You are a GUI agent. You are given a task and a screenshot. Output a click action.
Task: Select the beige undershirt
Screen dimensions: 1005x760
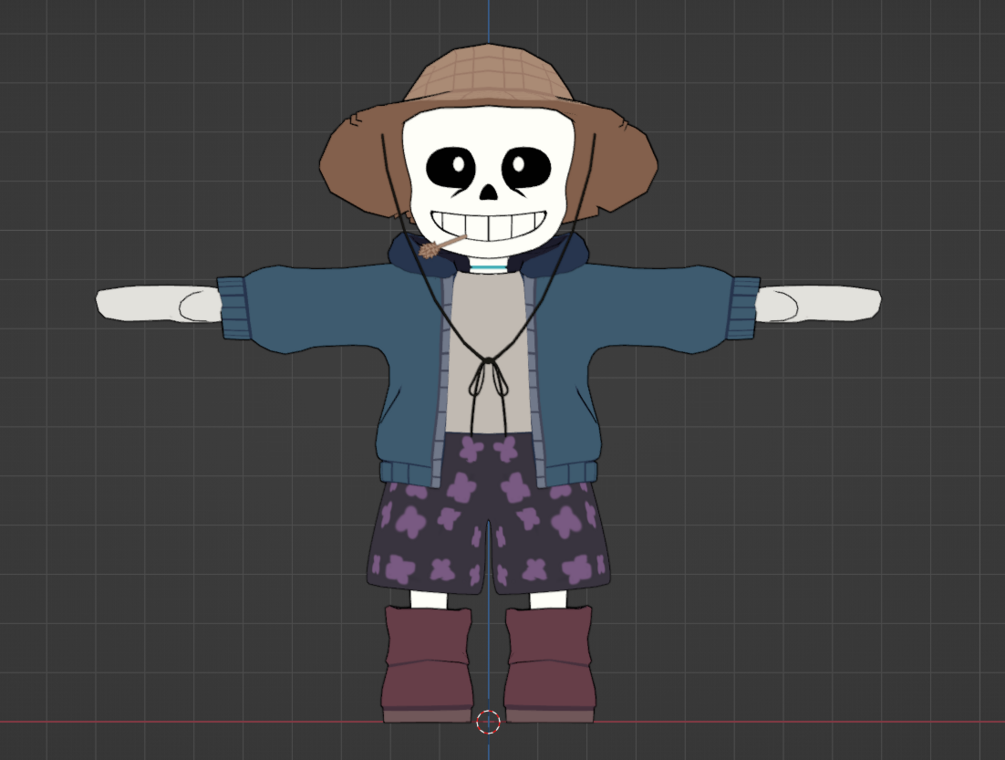pos(488,352)
